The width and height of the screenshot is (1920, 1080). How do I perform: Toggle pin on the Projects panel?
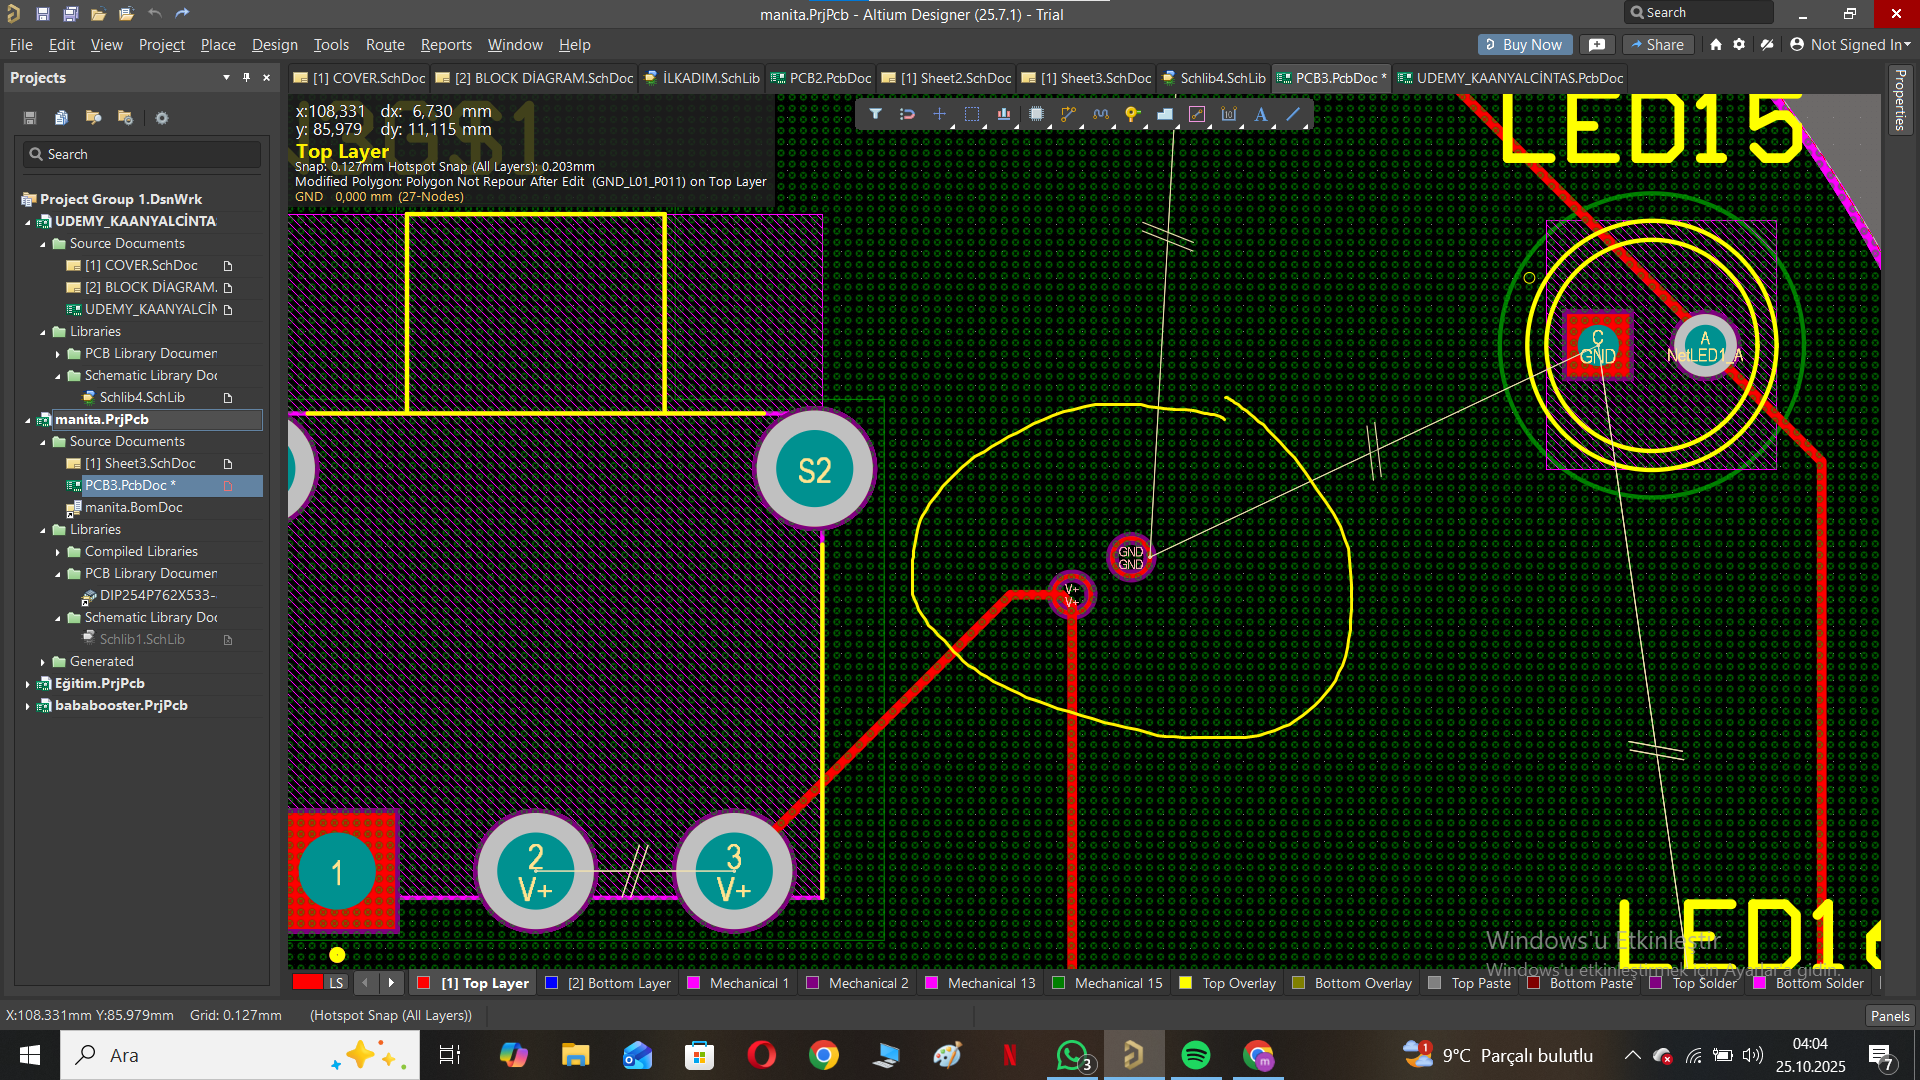point(246,77)
